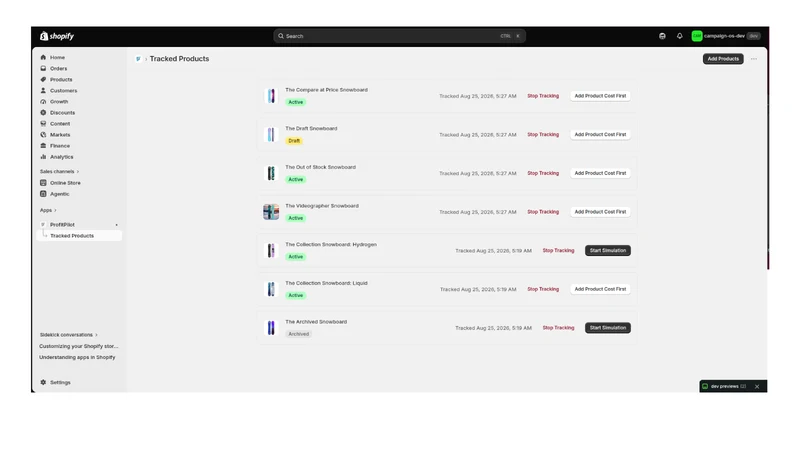Click 'The Collection Snowboard: Hydrogen' title
Image resolution: width=800 pixels, height=450 pixels.
point(331,245)
